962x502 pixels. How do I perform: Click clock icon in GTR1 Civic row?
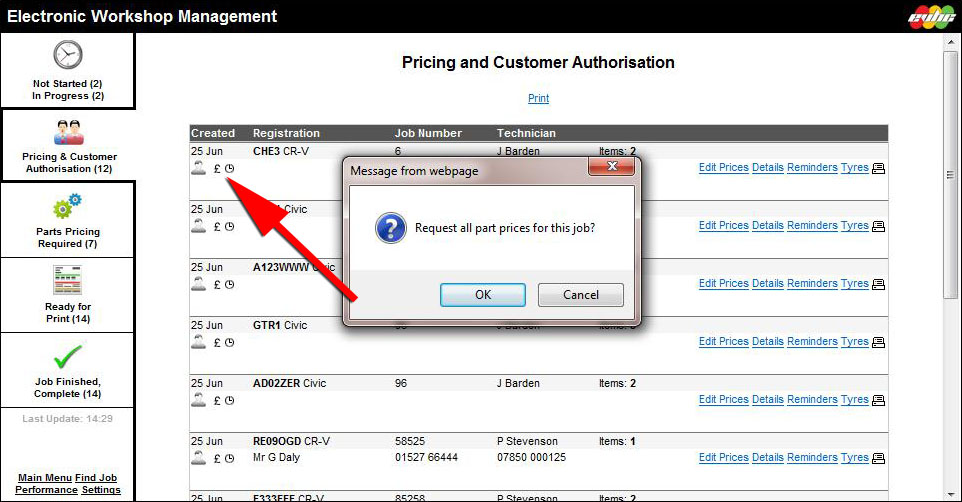point(229,342)
